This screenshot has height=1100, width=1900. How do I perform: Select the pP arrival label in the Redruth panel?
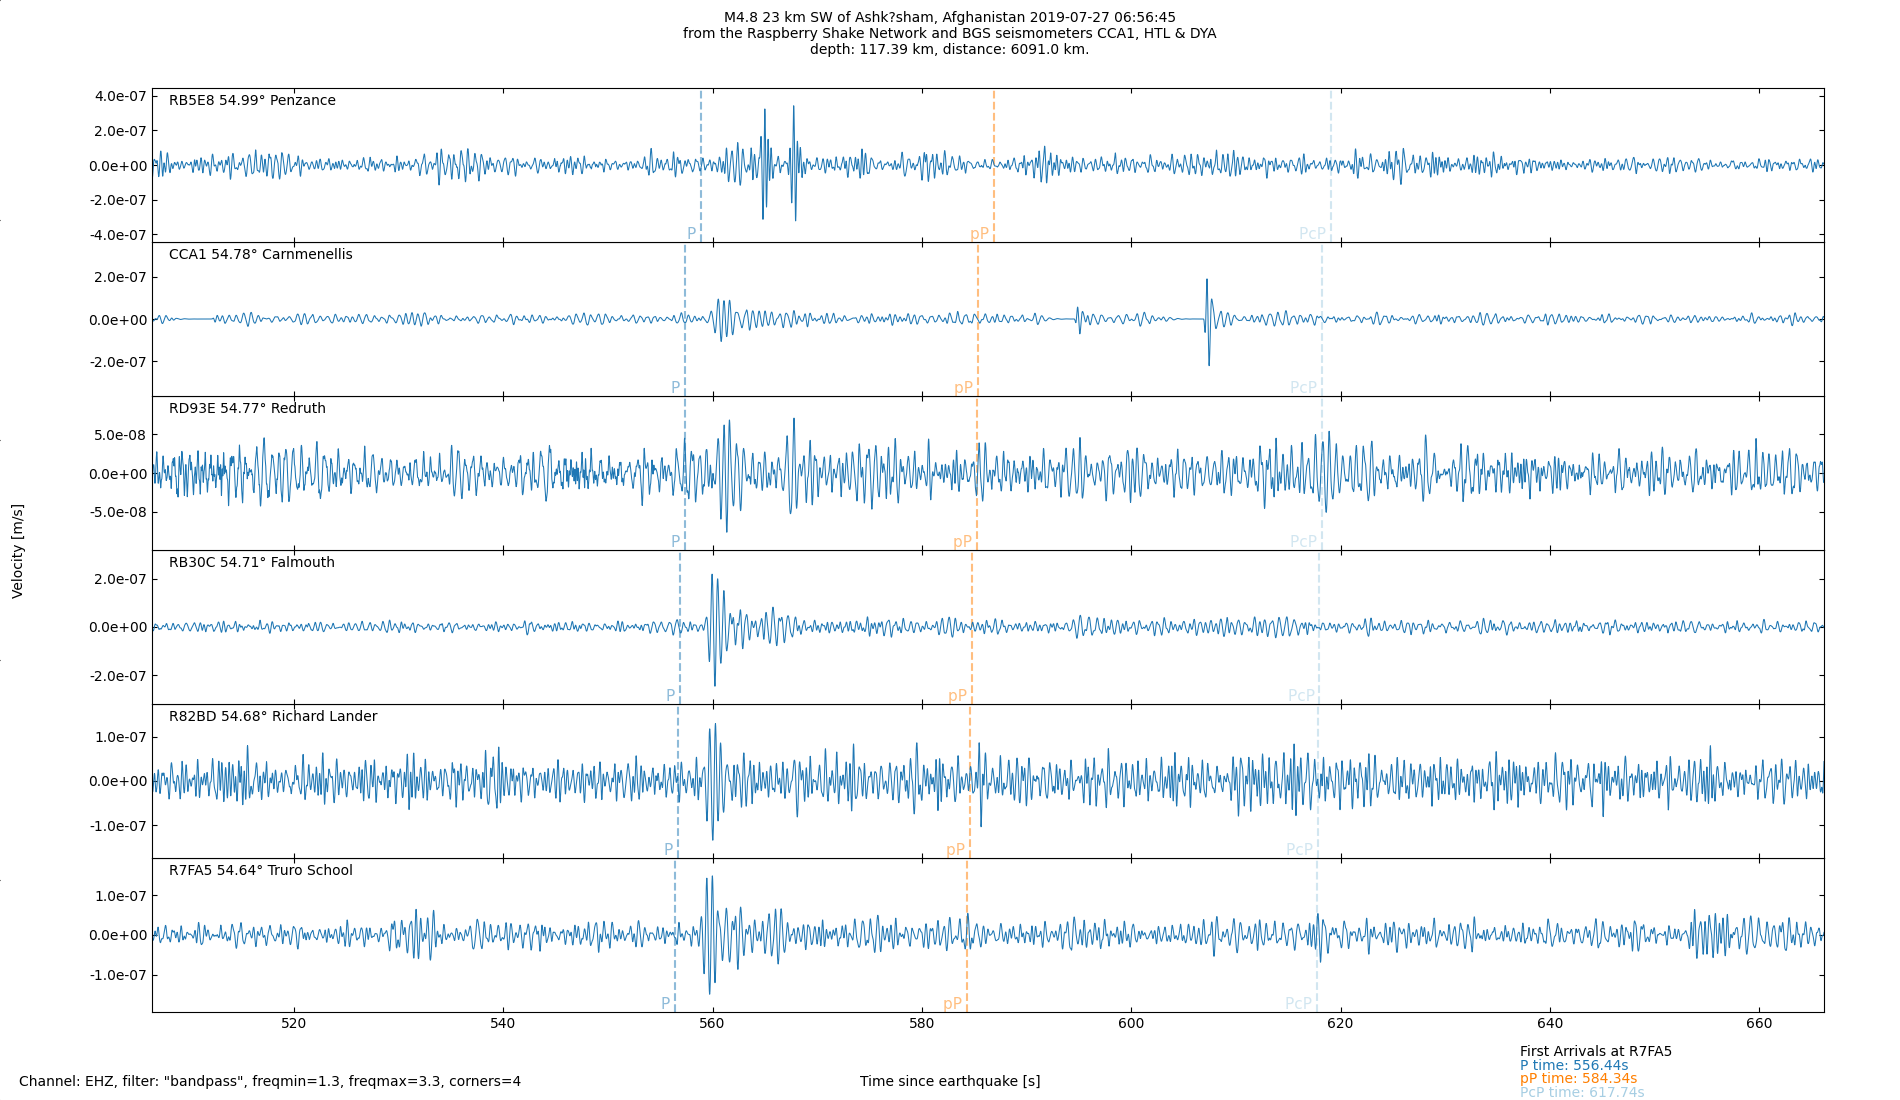point(962,542)
